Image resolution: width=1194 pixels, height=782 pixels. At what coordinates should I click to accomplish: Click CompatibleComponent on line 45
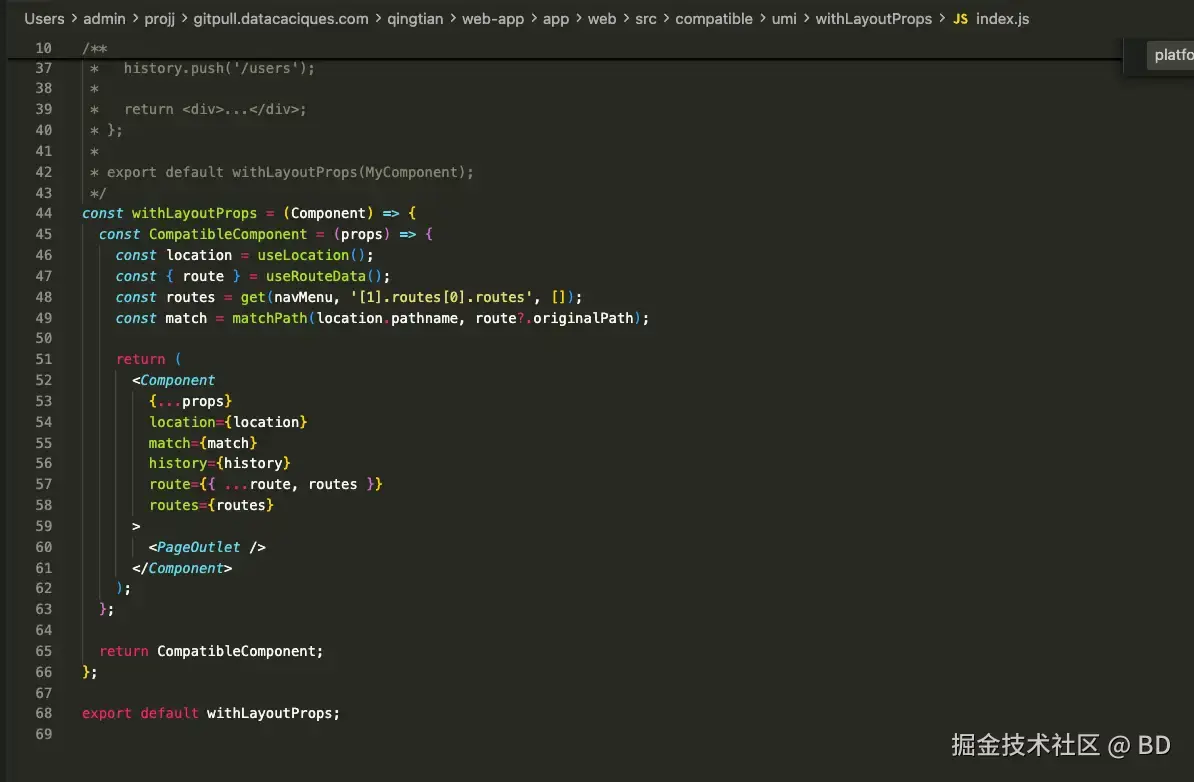click(228, 234)
